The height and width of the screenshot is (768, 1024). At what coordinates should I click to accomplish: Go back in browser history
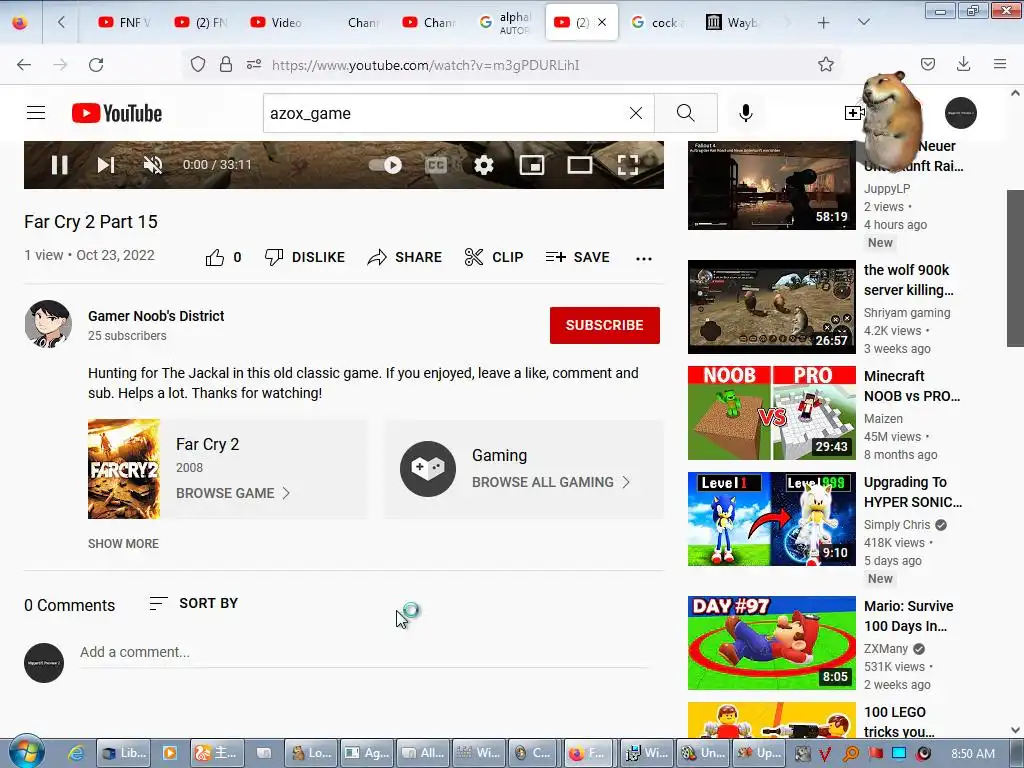(x=24, y=64)
